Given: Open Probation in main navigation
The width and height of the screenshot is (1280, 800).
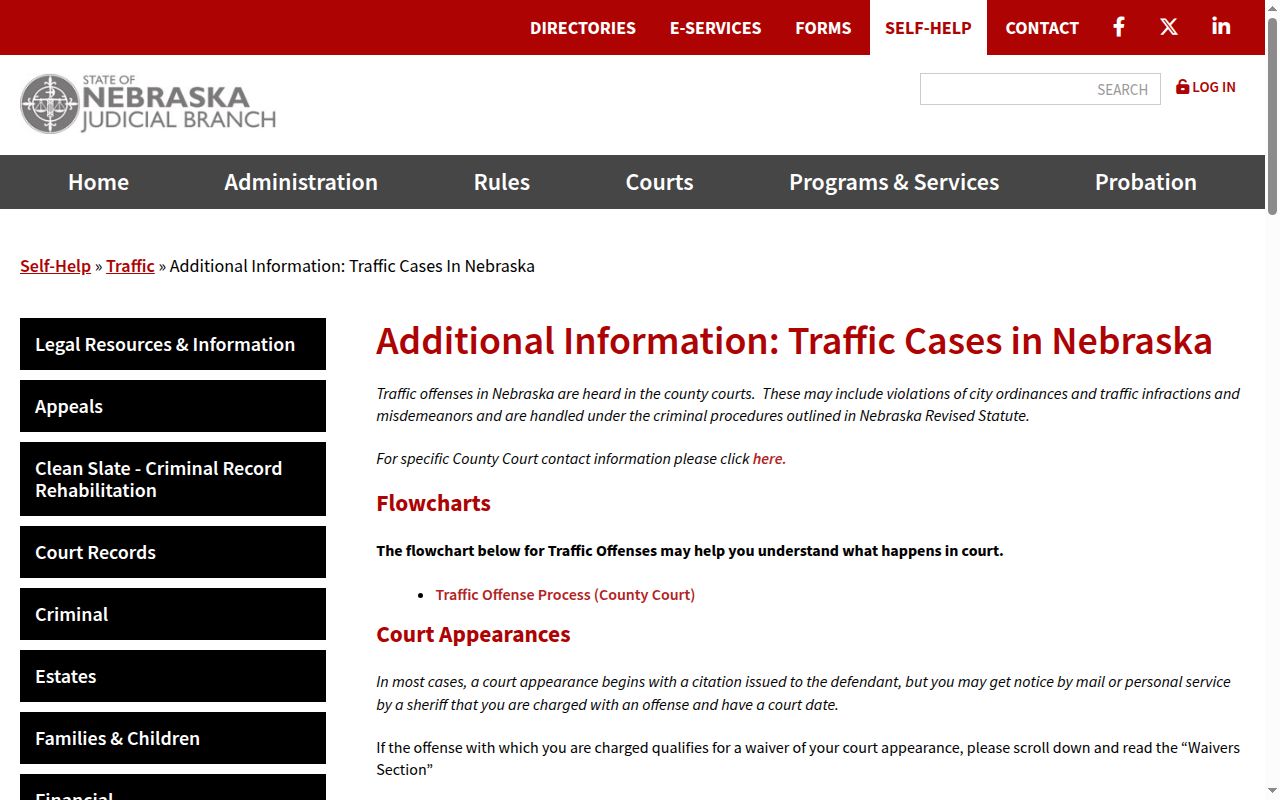Looking at the screenshot, I should pyautogui.click(x=1146, y=182).
